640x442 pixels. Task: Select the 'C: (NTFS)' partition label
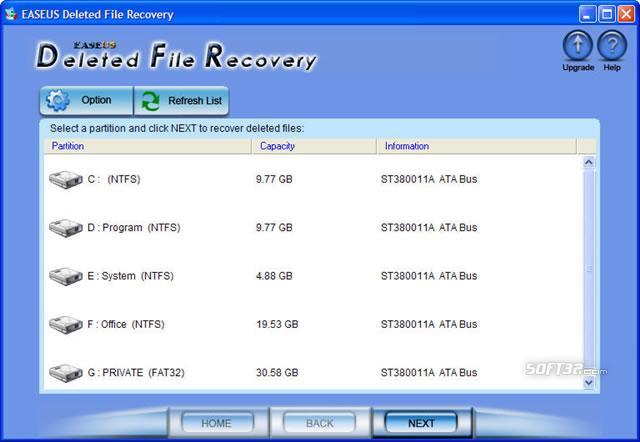[x=114, y=179]
